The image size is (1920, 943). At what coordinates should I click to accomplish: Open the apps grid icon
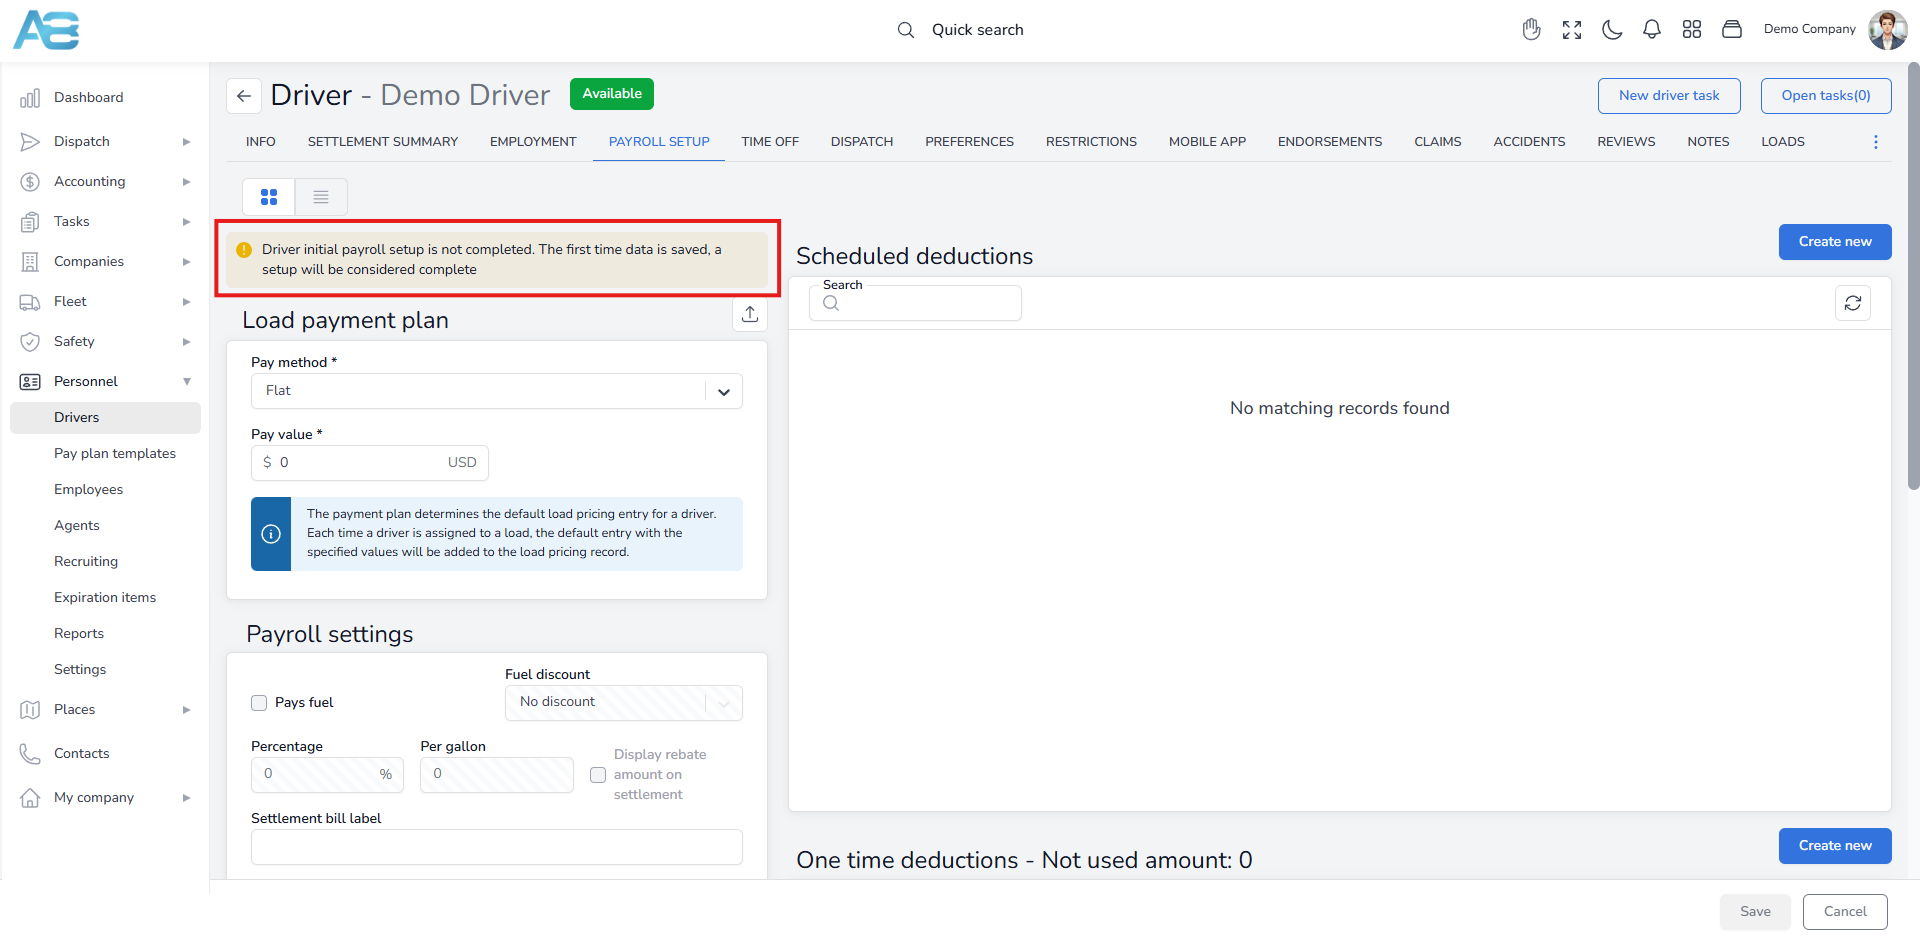(x=1692, y=30)
